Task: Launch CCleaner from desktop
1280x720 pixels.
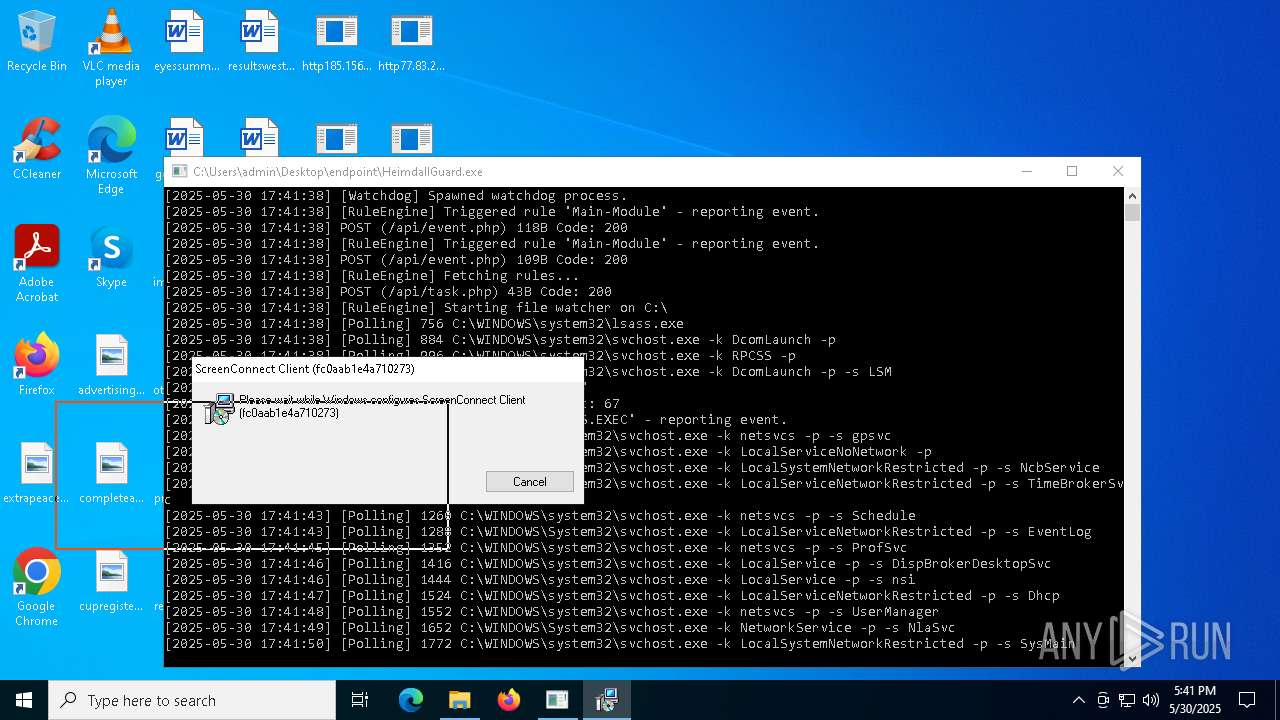Action: pyautogui.click(x=37, y=149)
